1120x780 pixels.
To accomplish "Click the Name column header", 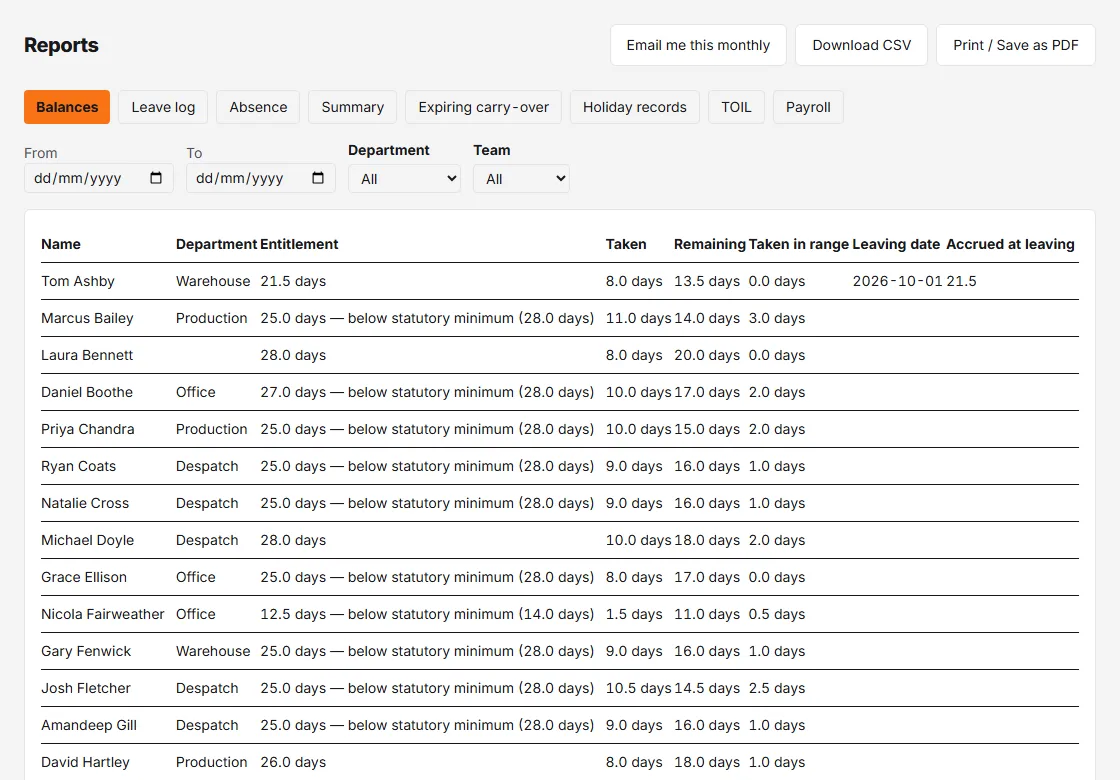I will tap(61, 244).
